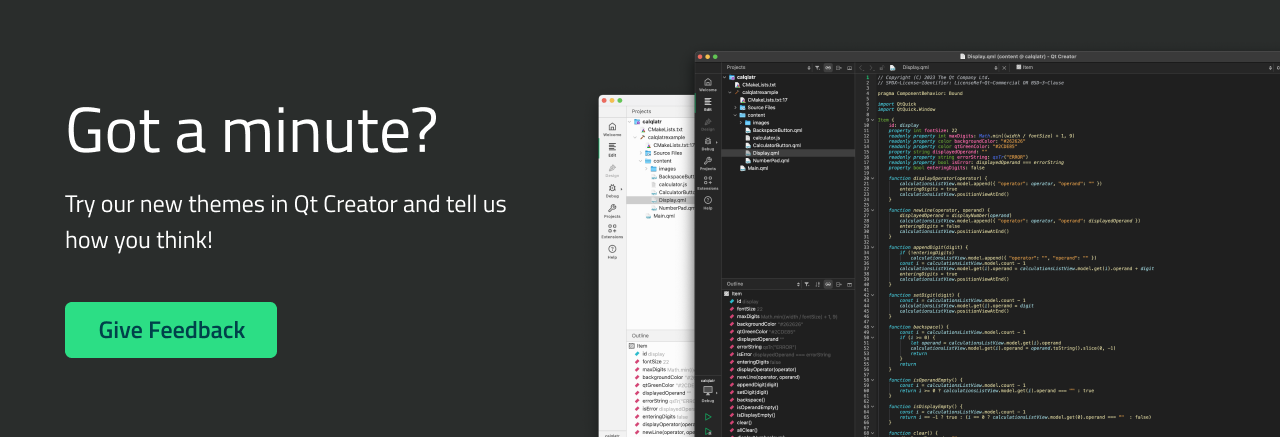
Task: Click the Give Feedback button
Action: point(171,330)
